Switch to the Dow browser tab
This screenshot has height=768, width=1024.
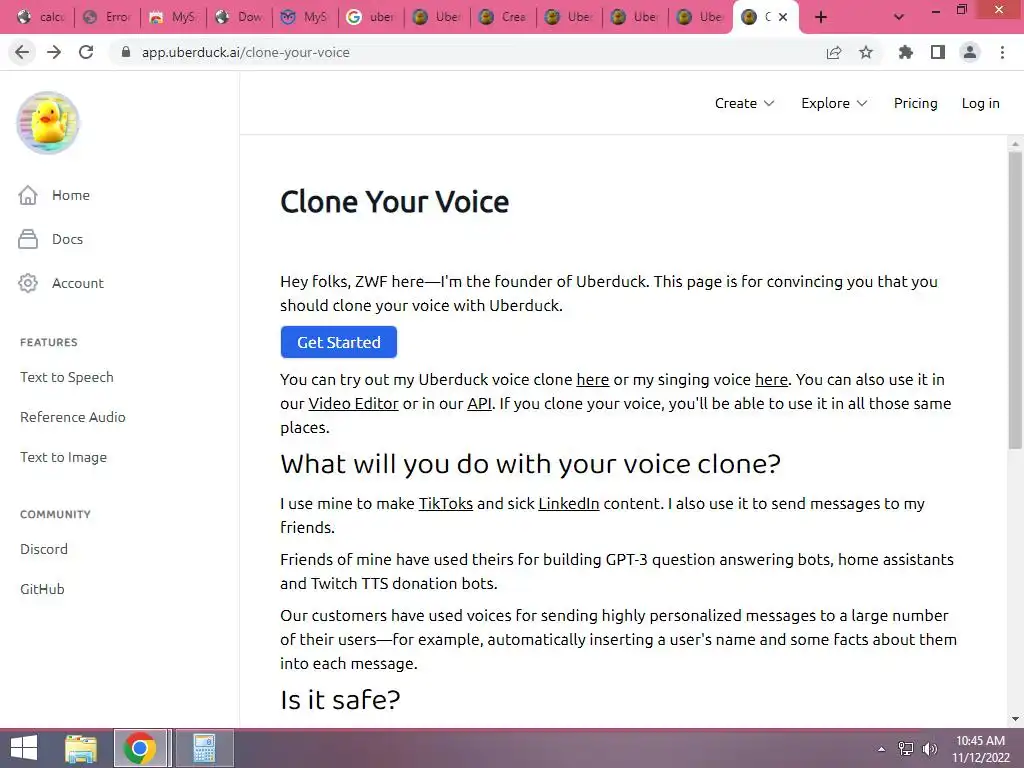coord(240,17)
